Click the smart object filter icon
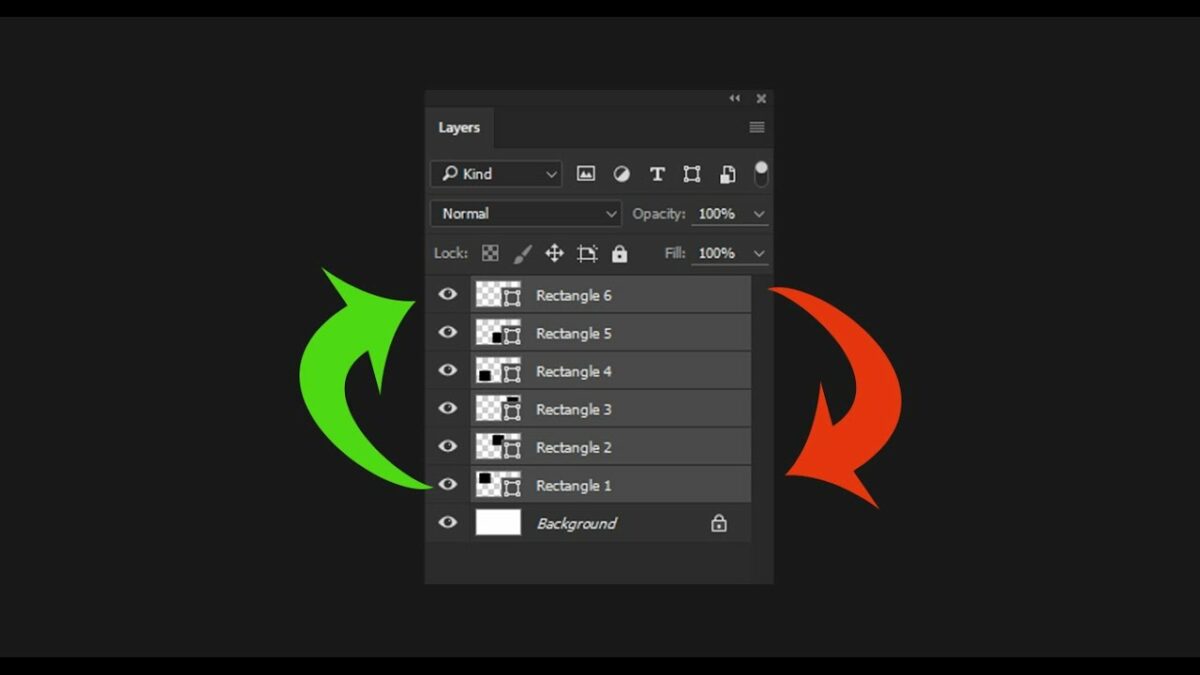The width and height of the screenshot is (1200, 675). pyautogui.click(x=728, y=174)
